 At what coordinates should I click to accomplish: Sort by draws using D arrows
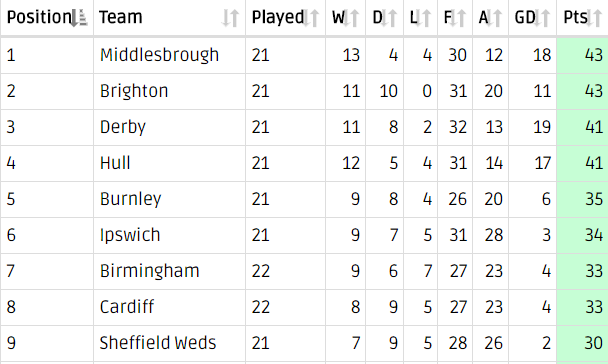coord(389,18)
